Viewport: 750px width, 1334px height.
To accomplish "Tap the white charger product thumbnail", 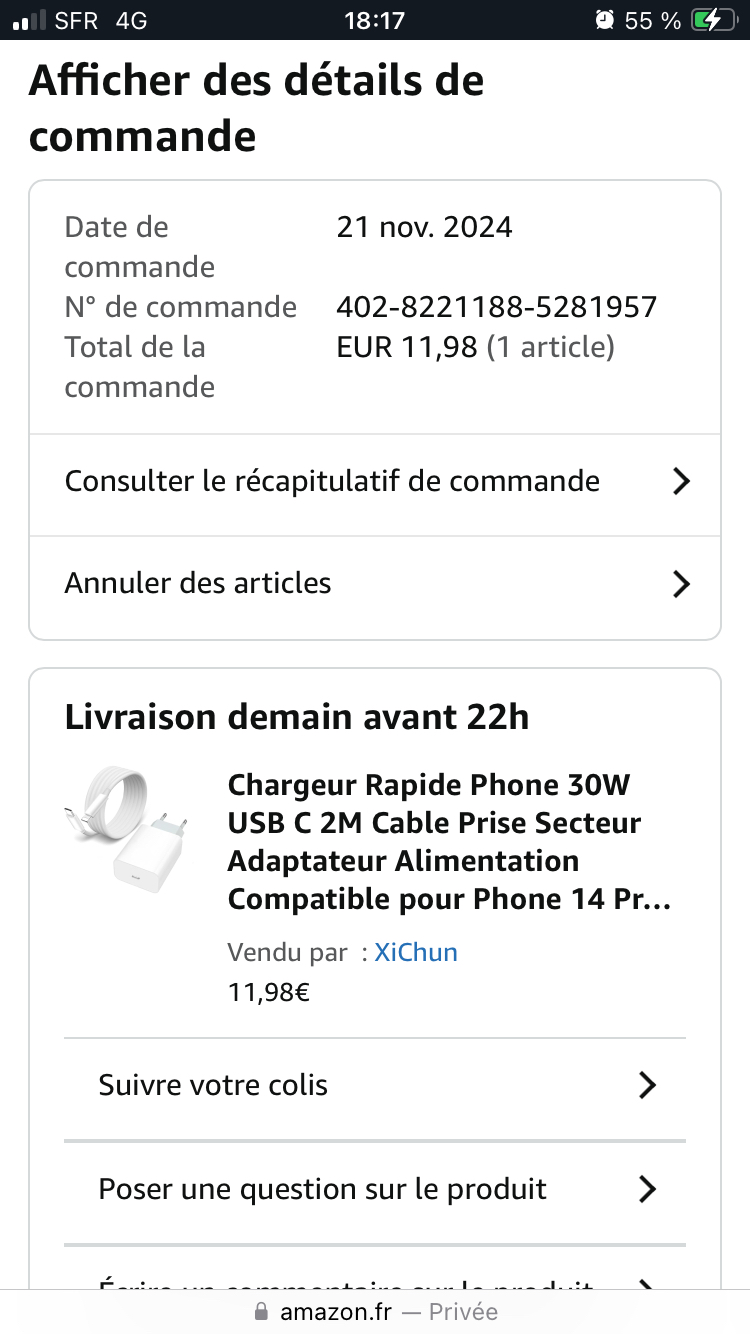I will tap(126, 822).
